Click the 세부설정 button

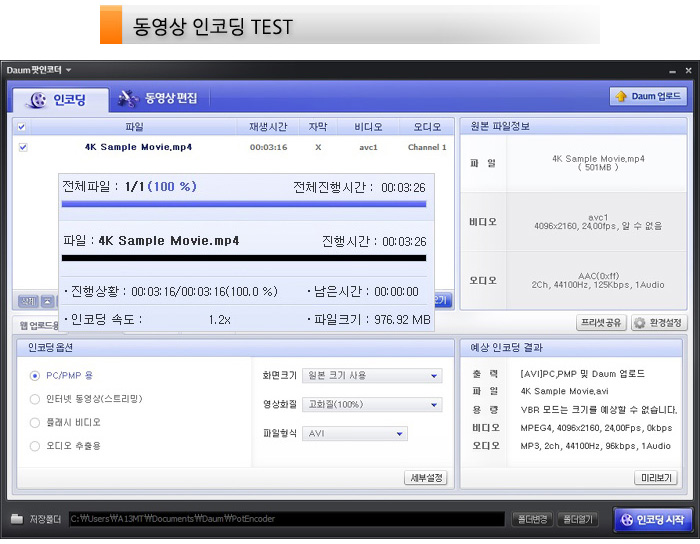(x=425, y=478)
